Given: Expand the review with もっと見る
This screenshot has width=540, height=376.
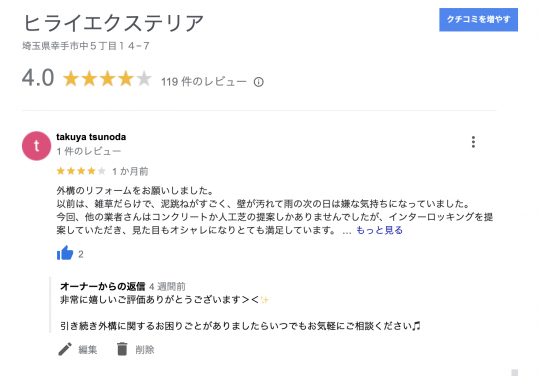Looking at the screenshot, I should (379, 230).
